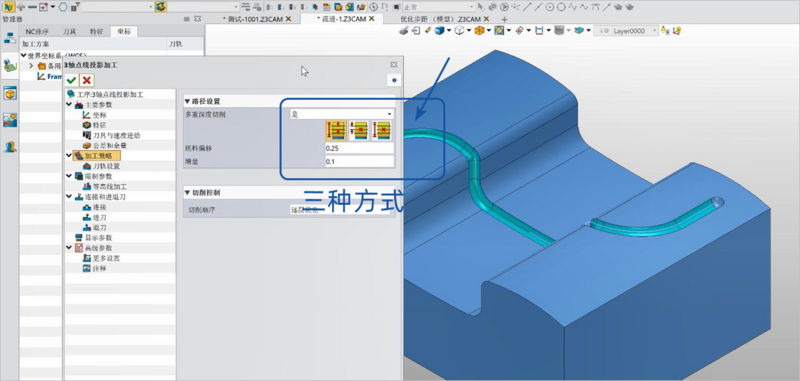Select root 工序:3轴点线投影加工 node

[x=110, y=95]
